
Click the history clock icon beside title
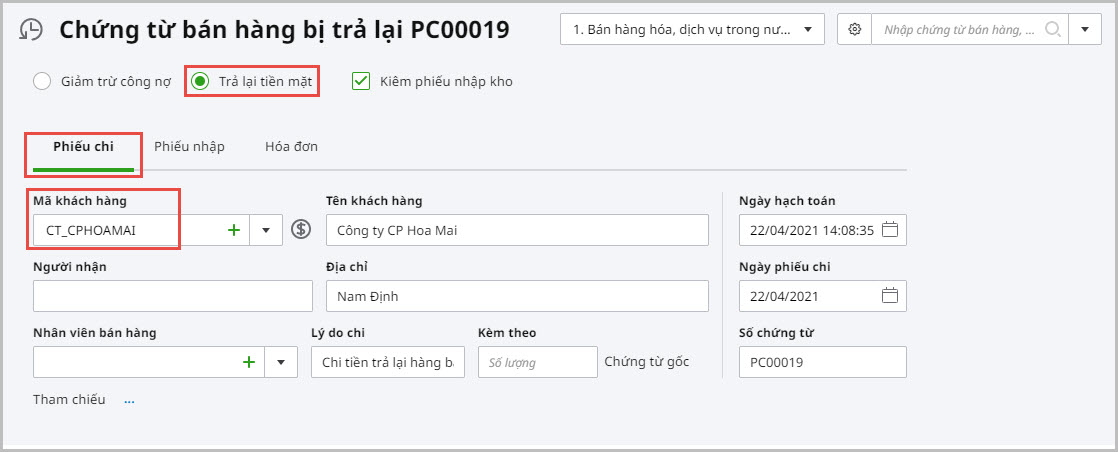pos(31,30)
